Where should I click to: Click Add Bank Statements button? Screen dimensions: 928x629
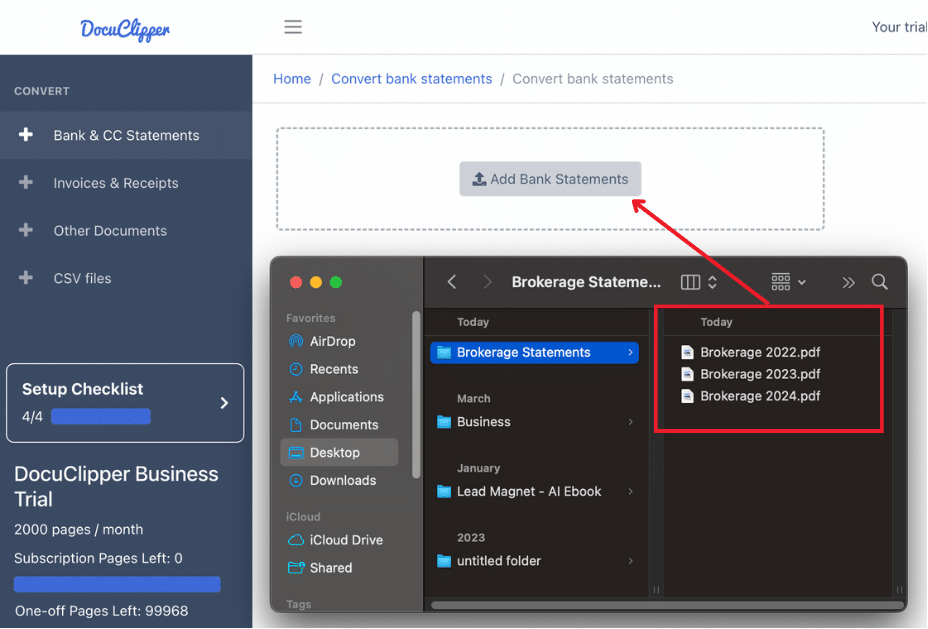(550, 179)
